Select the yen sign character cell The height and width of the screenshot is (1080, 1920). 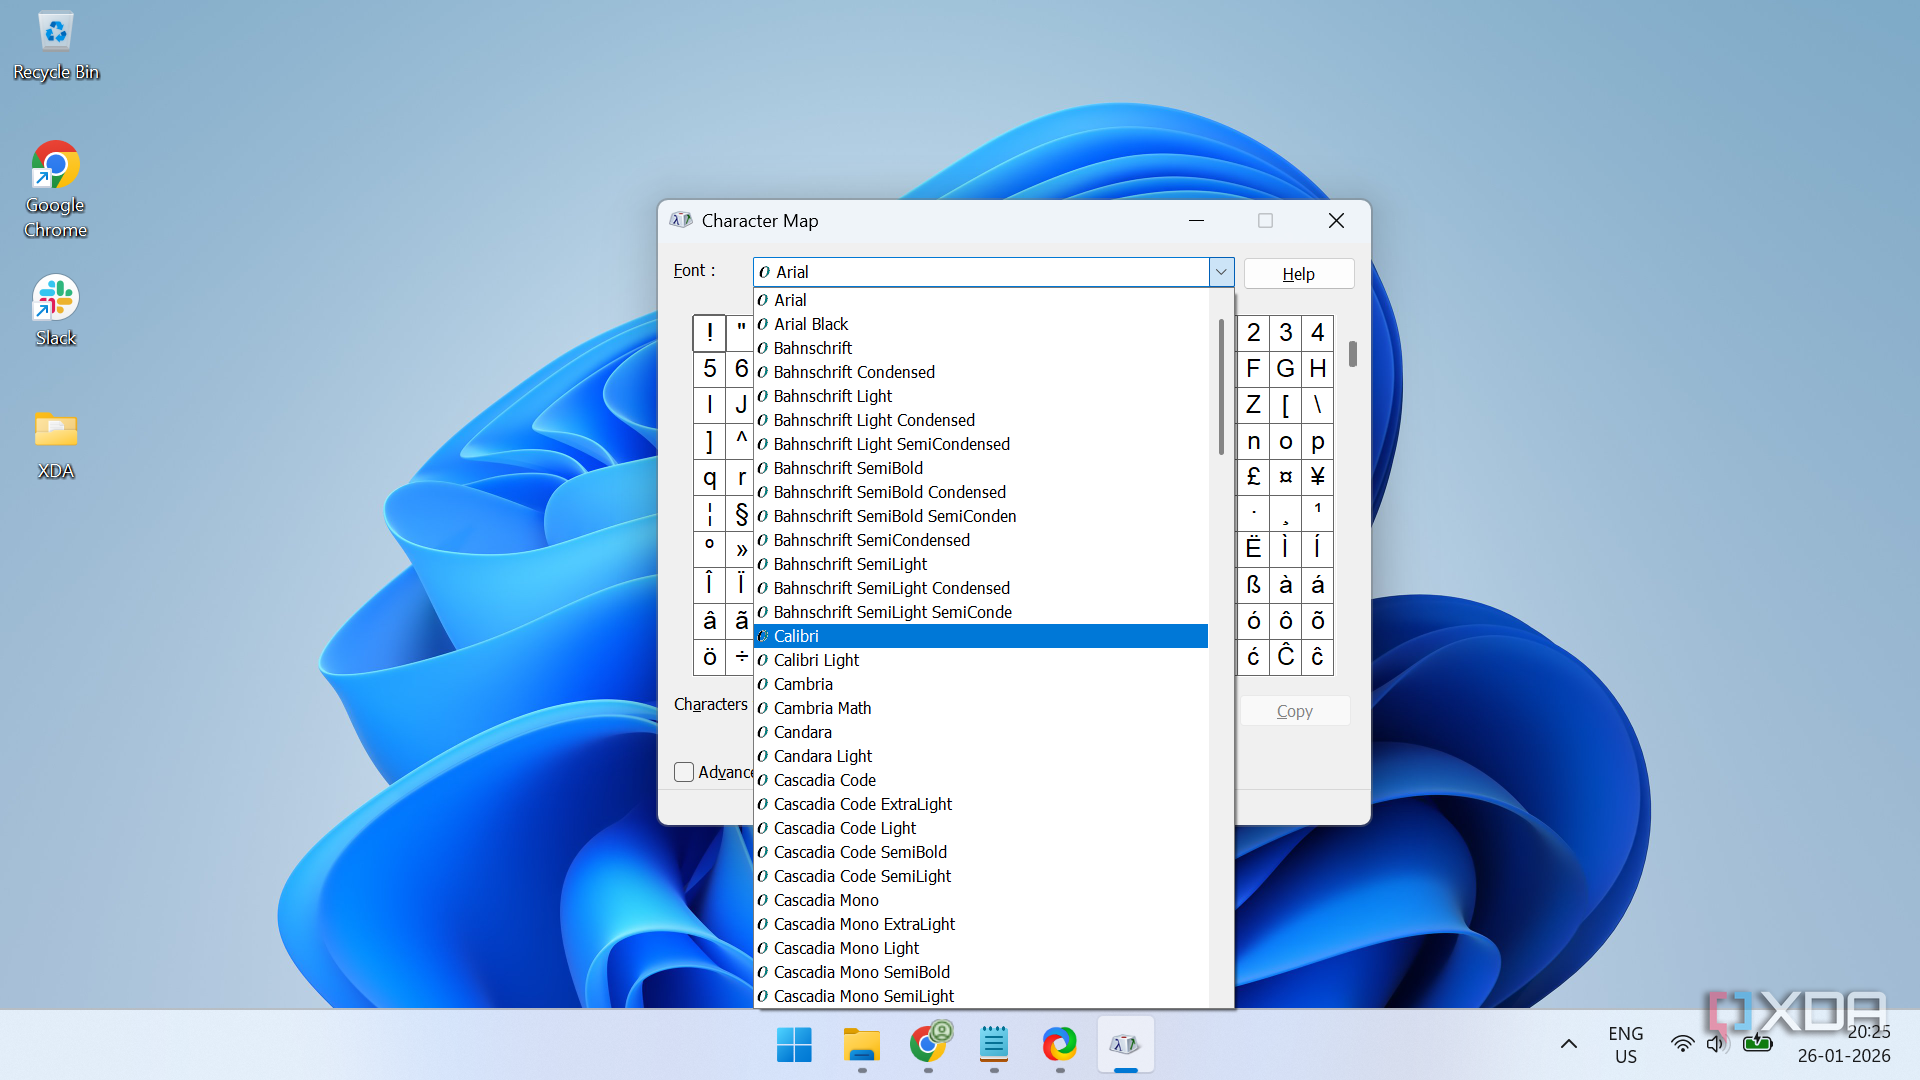pyautogui.click(x=1318, y=477)
